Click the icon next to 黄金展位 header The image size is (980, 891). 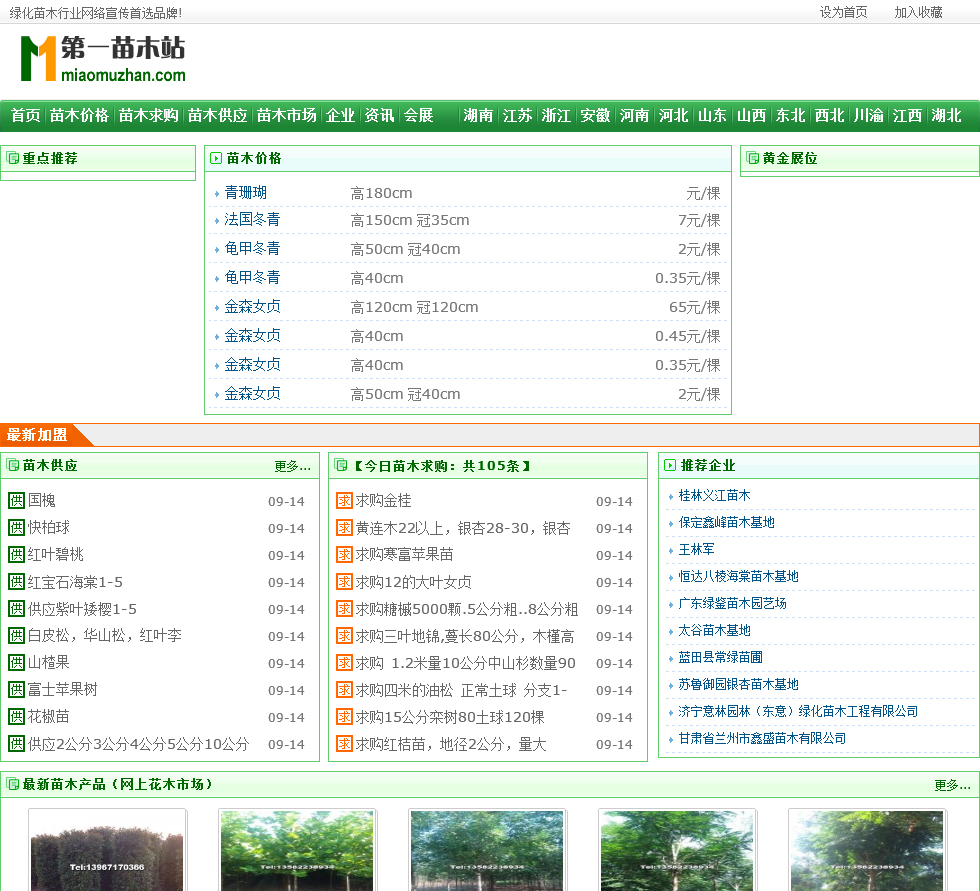tap(752, 158)
